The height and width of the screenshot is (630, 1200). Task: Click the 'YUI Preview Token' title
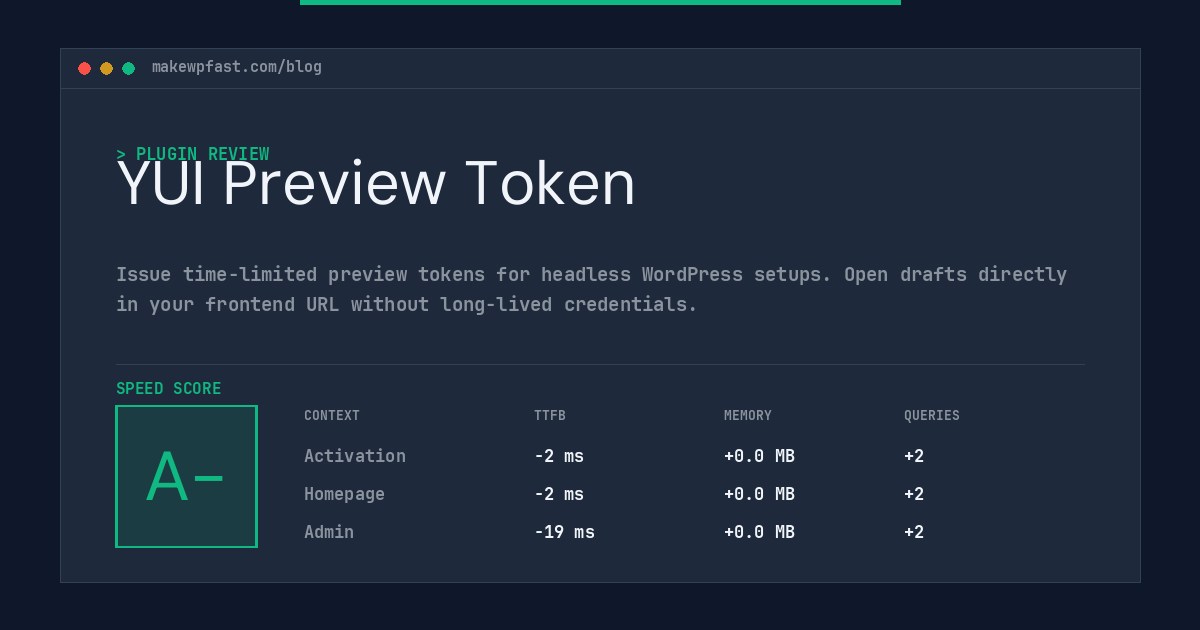coord(376,184)
